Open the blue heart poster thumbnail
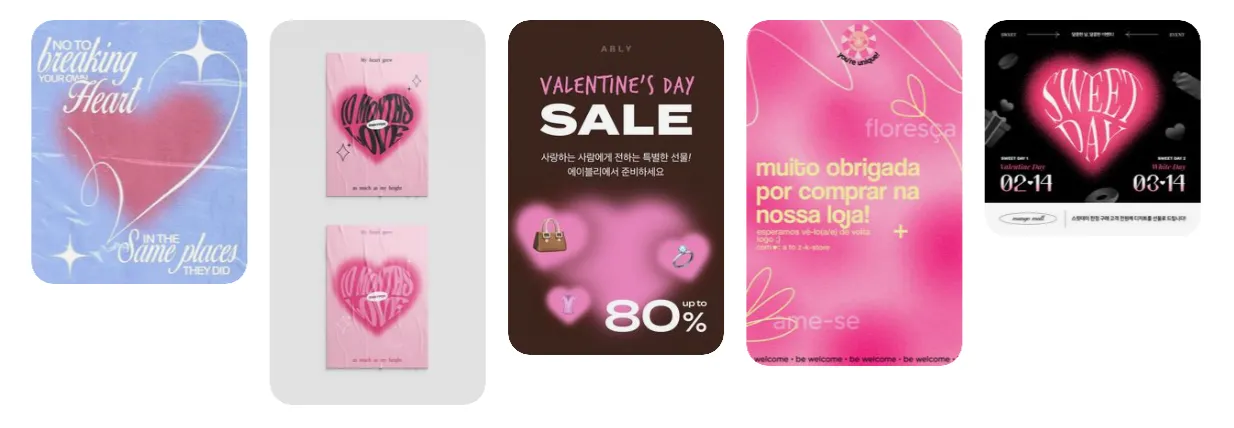The width and height of the screenshot is (1234, 428). (x=139, y=152)
